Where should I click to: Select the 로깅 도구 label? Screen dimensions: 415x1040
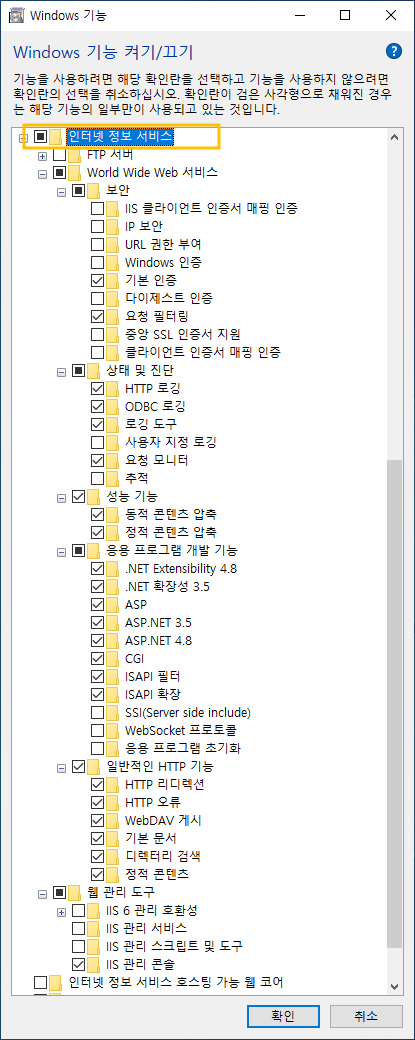(x=150, y=424)
